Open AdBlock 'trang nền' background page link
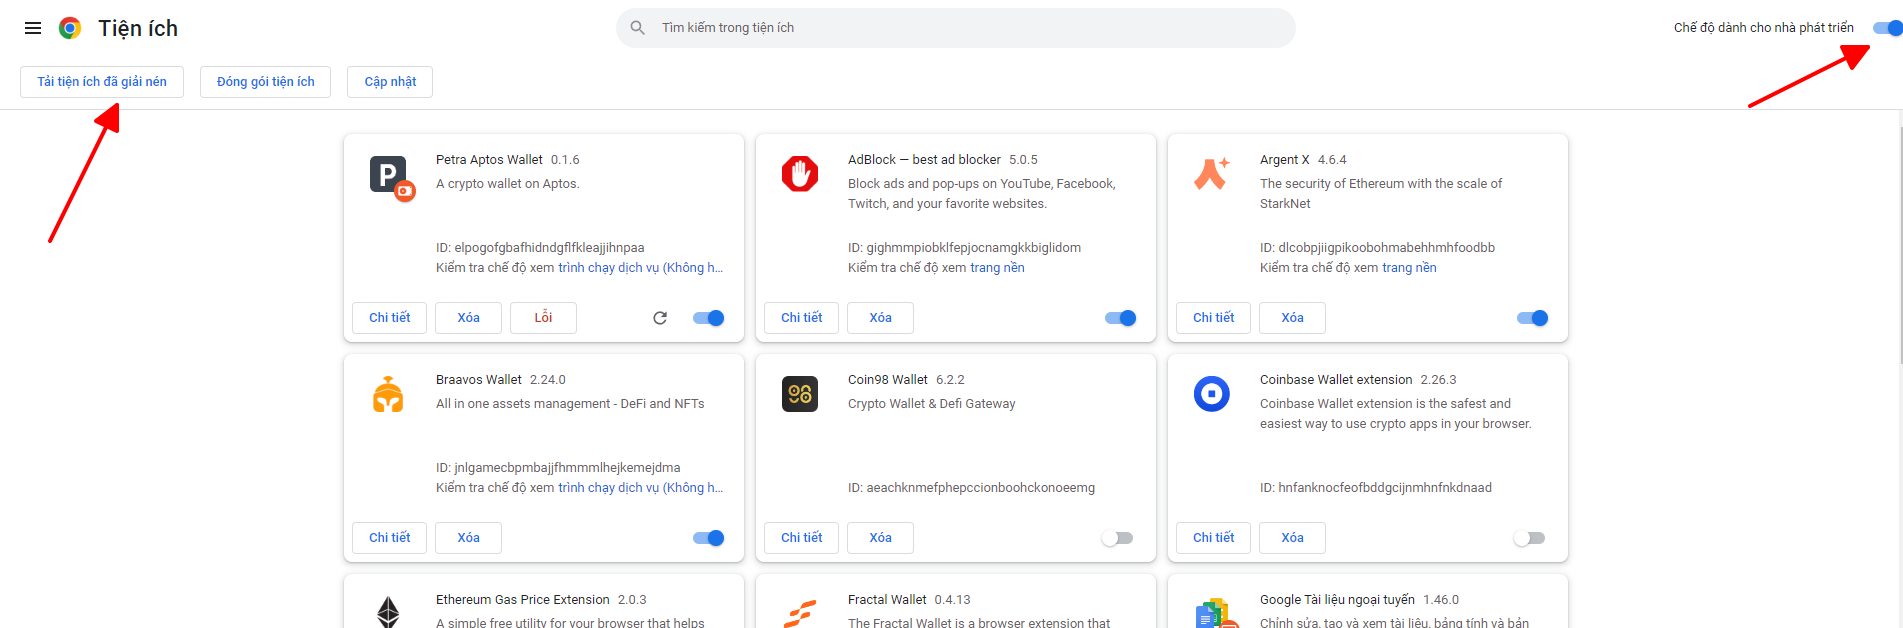1903x628 pixels. coord(997,268)
